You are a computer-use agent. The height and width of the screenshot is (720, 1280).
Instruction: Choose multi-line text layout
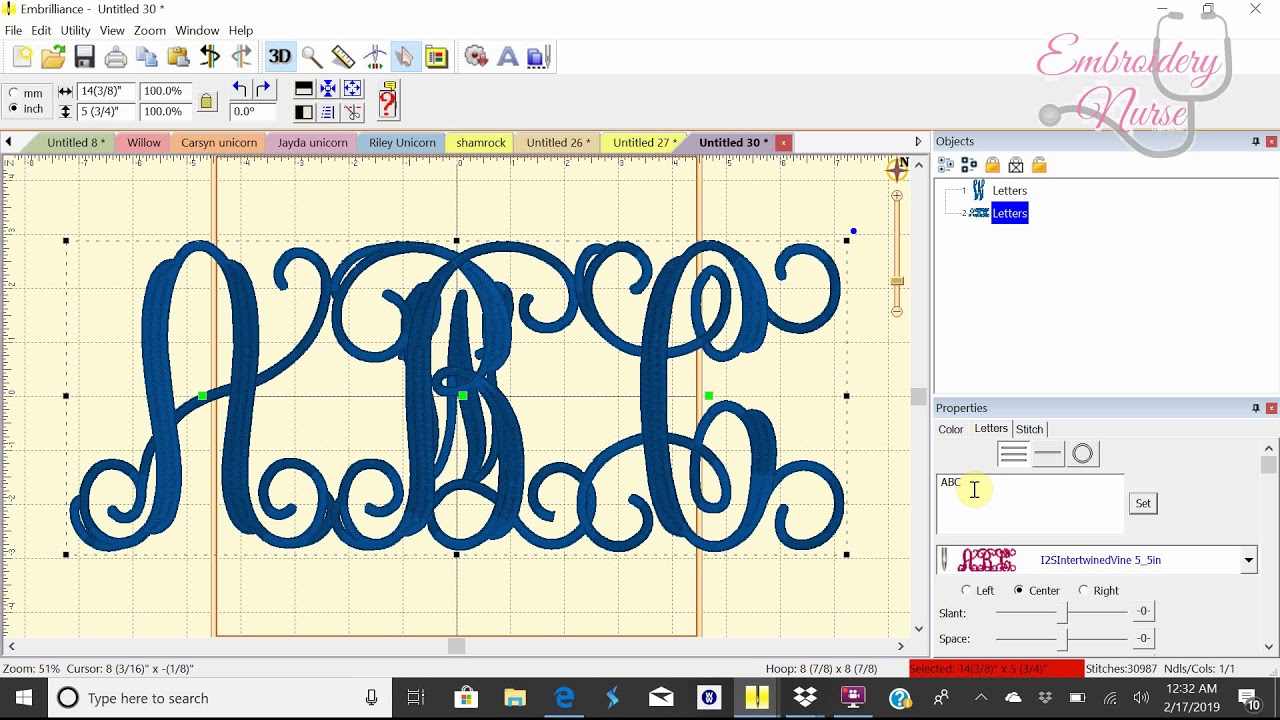click(x=1013, y=454)
